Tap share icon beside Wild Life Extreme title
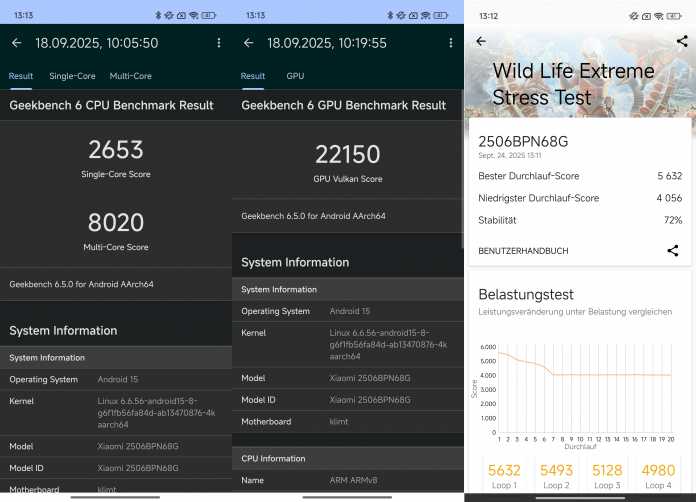Viewport: 696px width, 502px height. [x=682, y=41]
